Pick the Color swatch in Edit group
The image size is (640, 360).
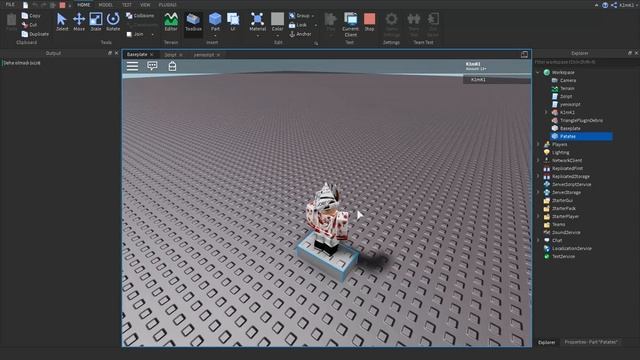coord(278,18)
